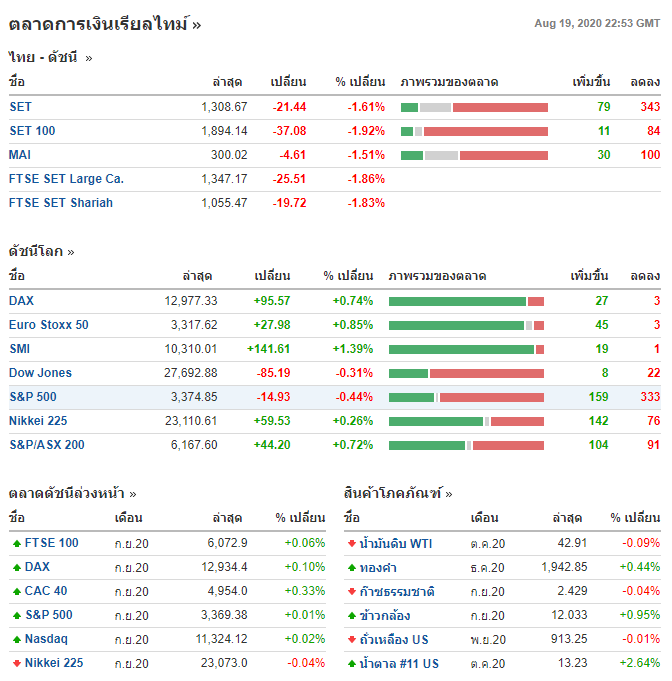
Task: Open the SET 100 index link
Action: click(32, 131)
